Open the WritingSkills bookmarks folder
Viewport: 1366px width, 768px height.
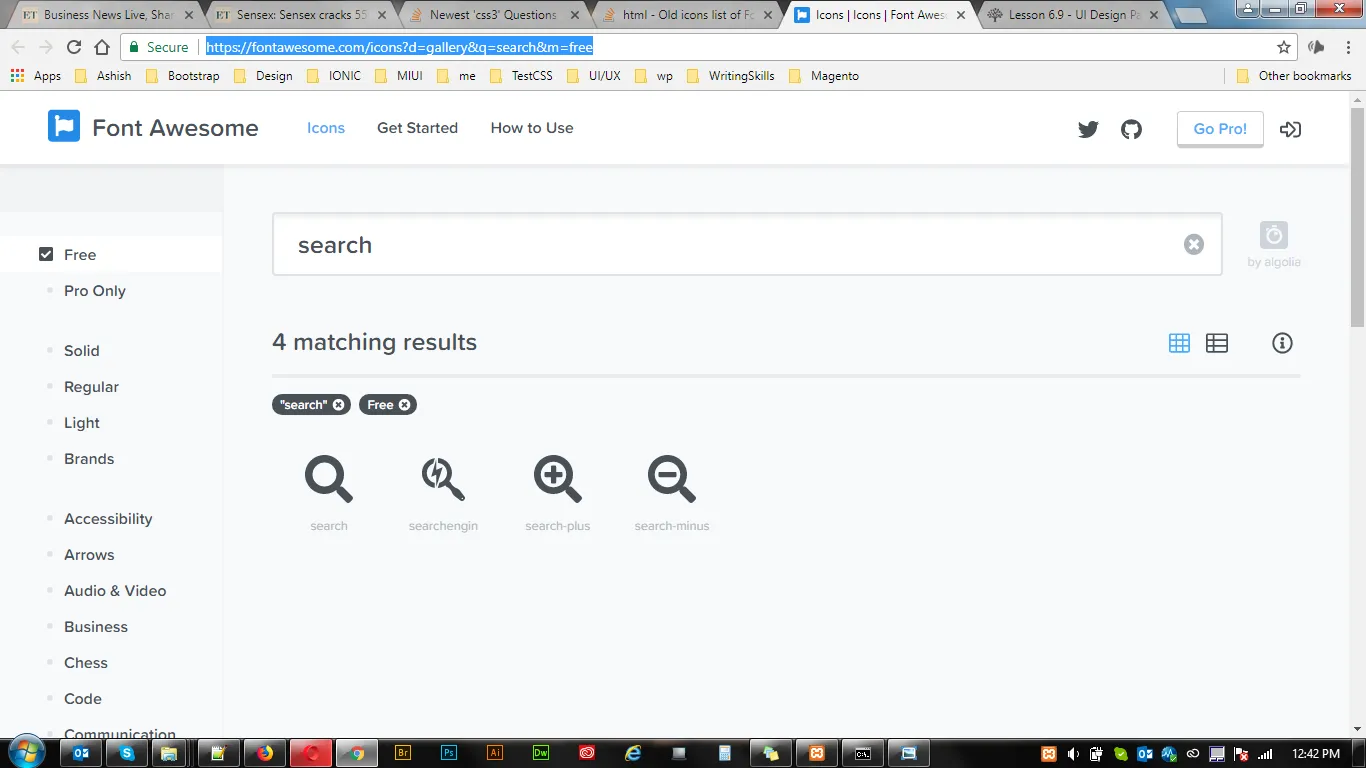pyautogui.click(x=731, y=76)
